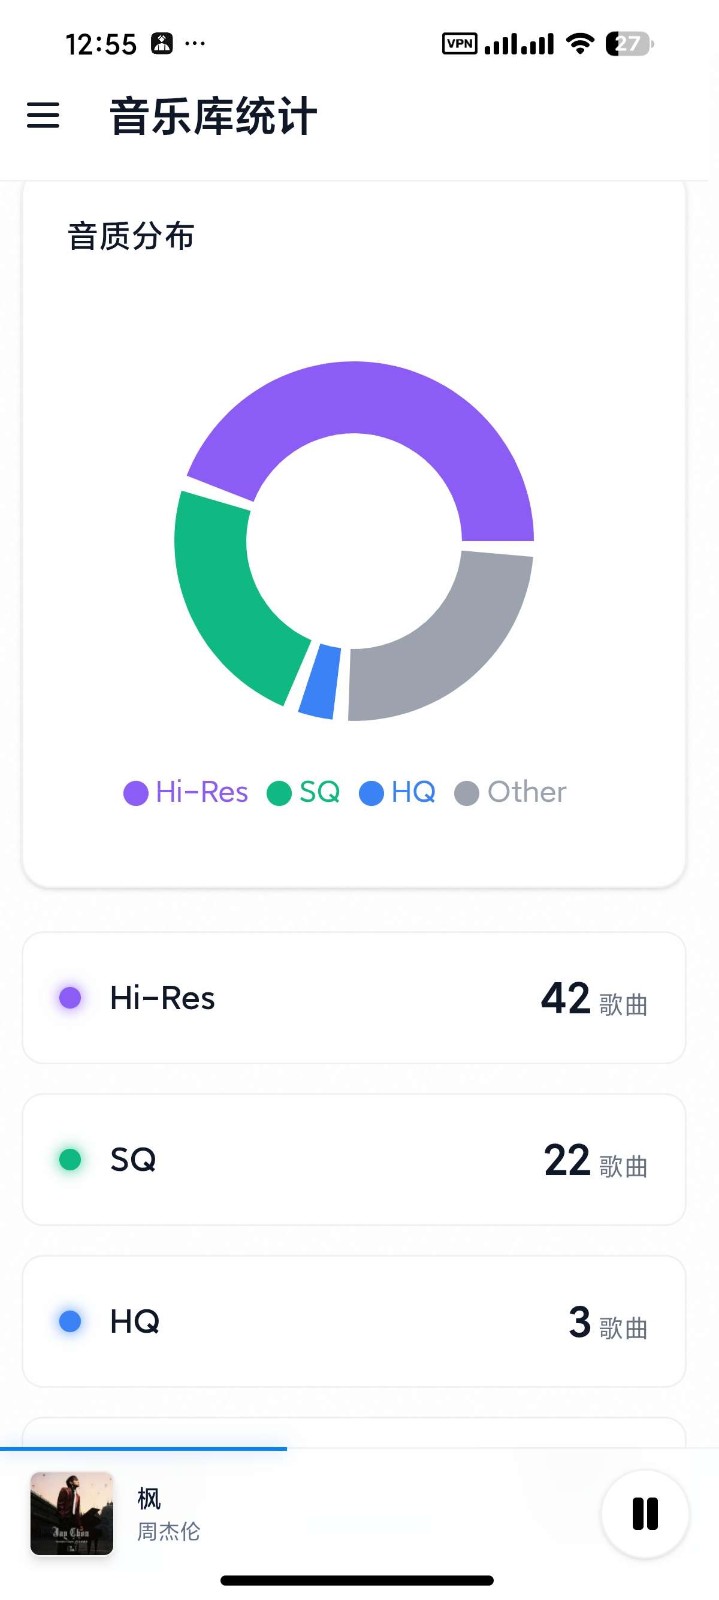Tap the VPN status bar icon
This screenshot has height=1600, width=719.
point(459,43)
